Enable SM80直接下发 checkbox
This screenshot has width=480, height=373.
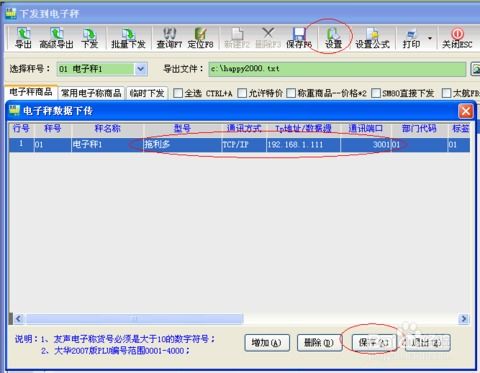tap(376, 93)
